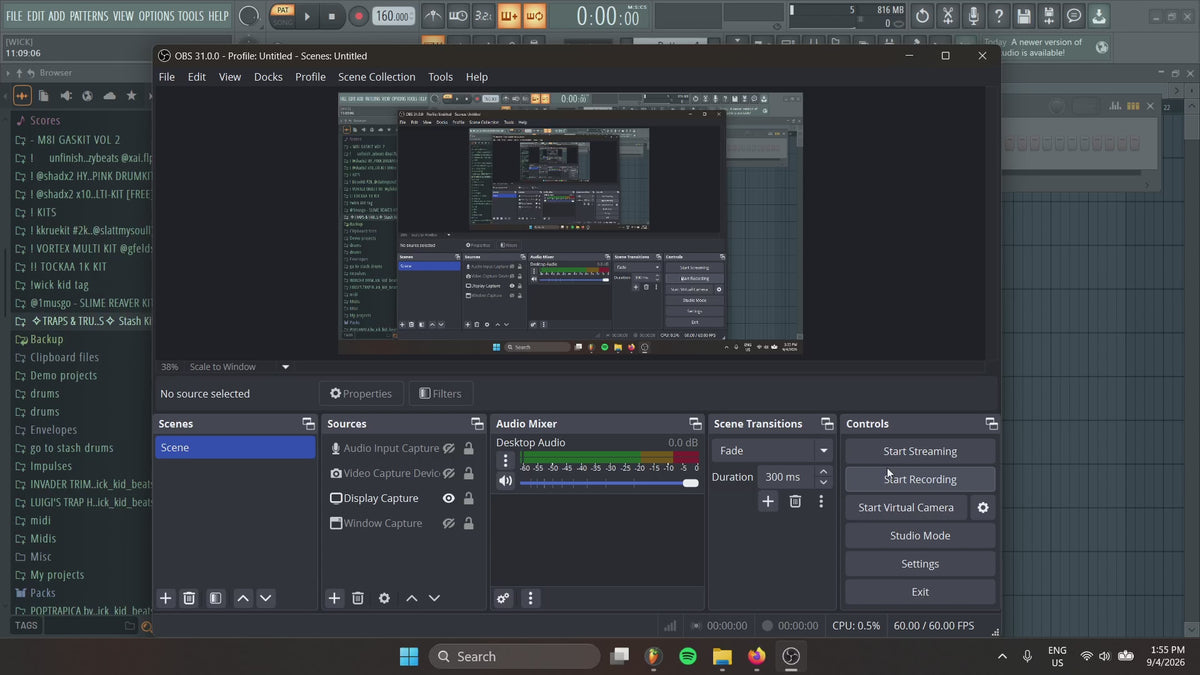Toggle lock on Window Capture source
Image resolution: width=1200 pixels, height=675 pixels.
468,523
